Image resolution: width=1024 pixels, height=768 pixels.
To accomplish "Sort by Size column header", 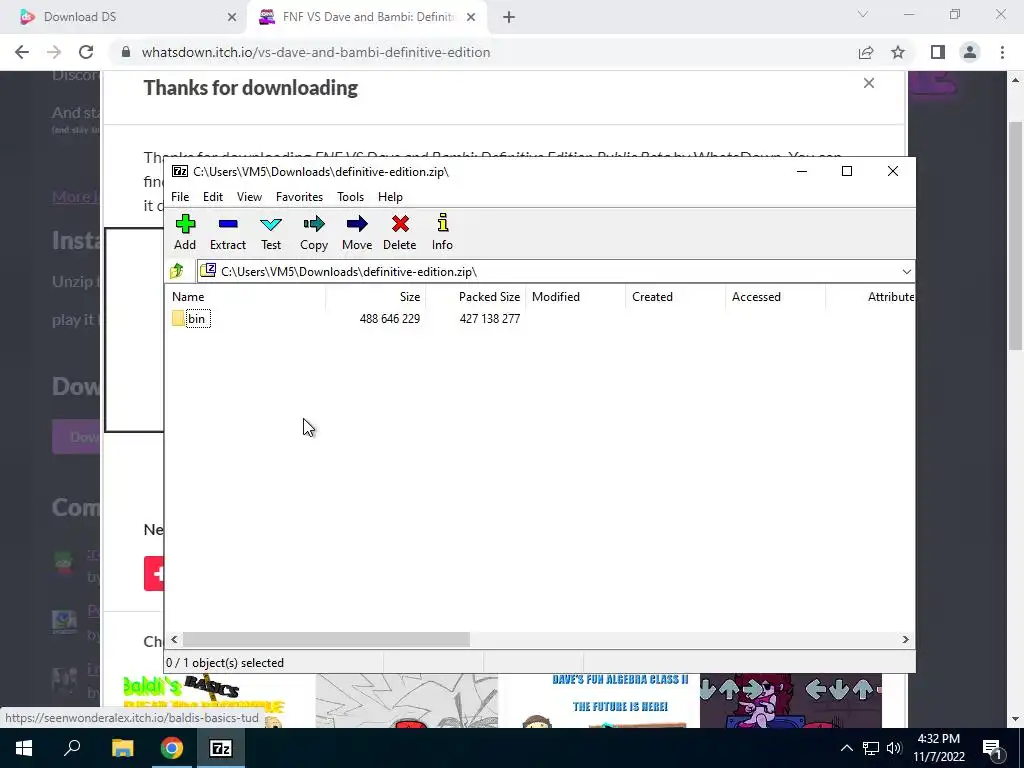I will pyautogui.click(x=376, y=296).
